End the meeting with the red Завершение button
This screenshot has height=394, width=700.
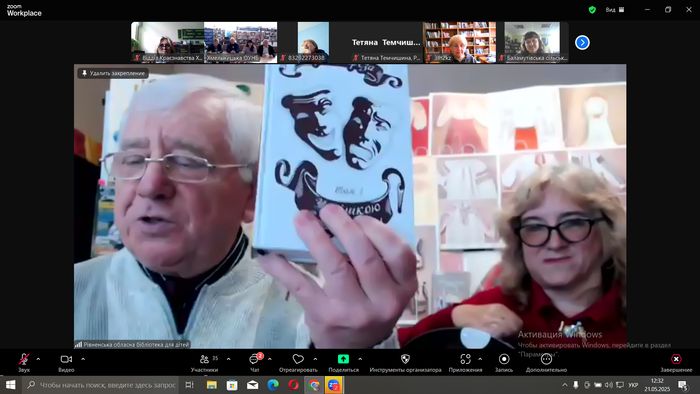pyautogui.click(x=676, y=362)
